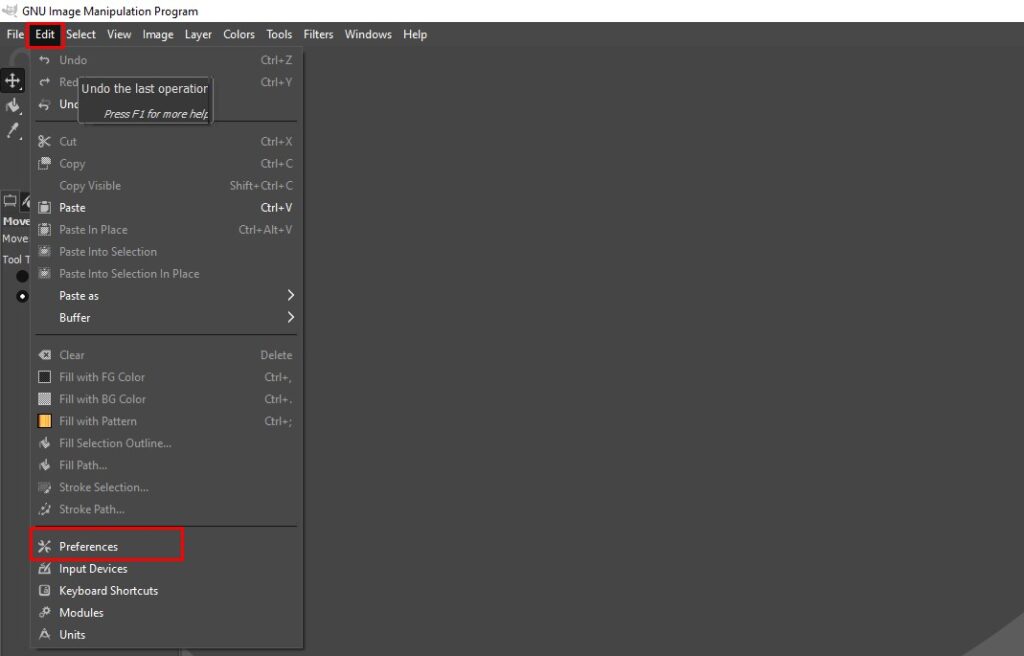The height and width of the screenshot is (656, 1024).
Task: Expand the Buffer submenu arrow
Action: point(290,318)
